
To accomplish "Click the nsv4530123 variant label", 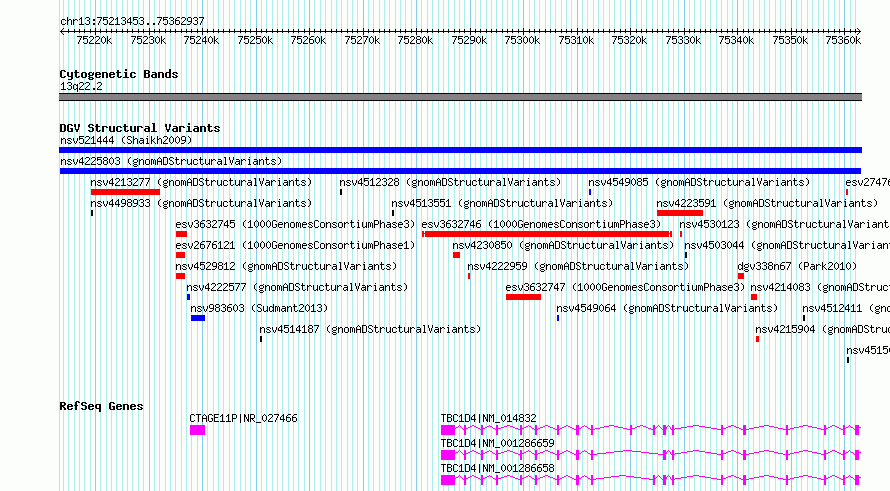I will (784, 224).
